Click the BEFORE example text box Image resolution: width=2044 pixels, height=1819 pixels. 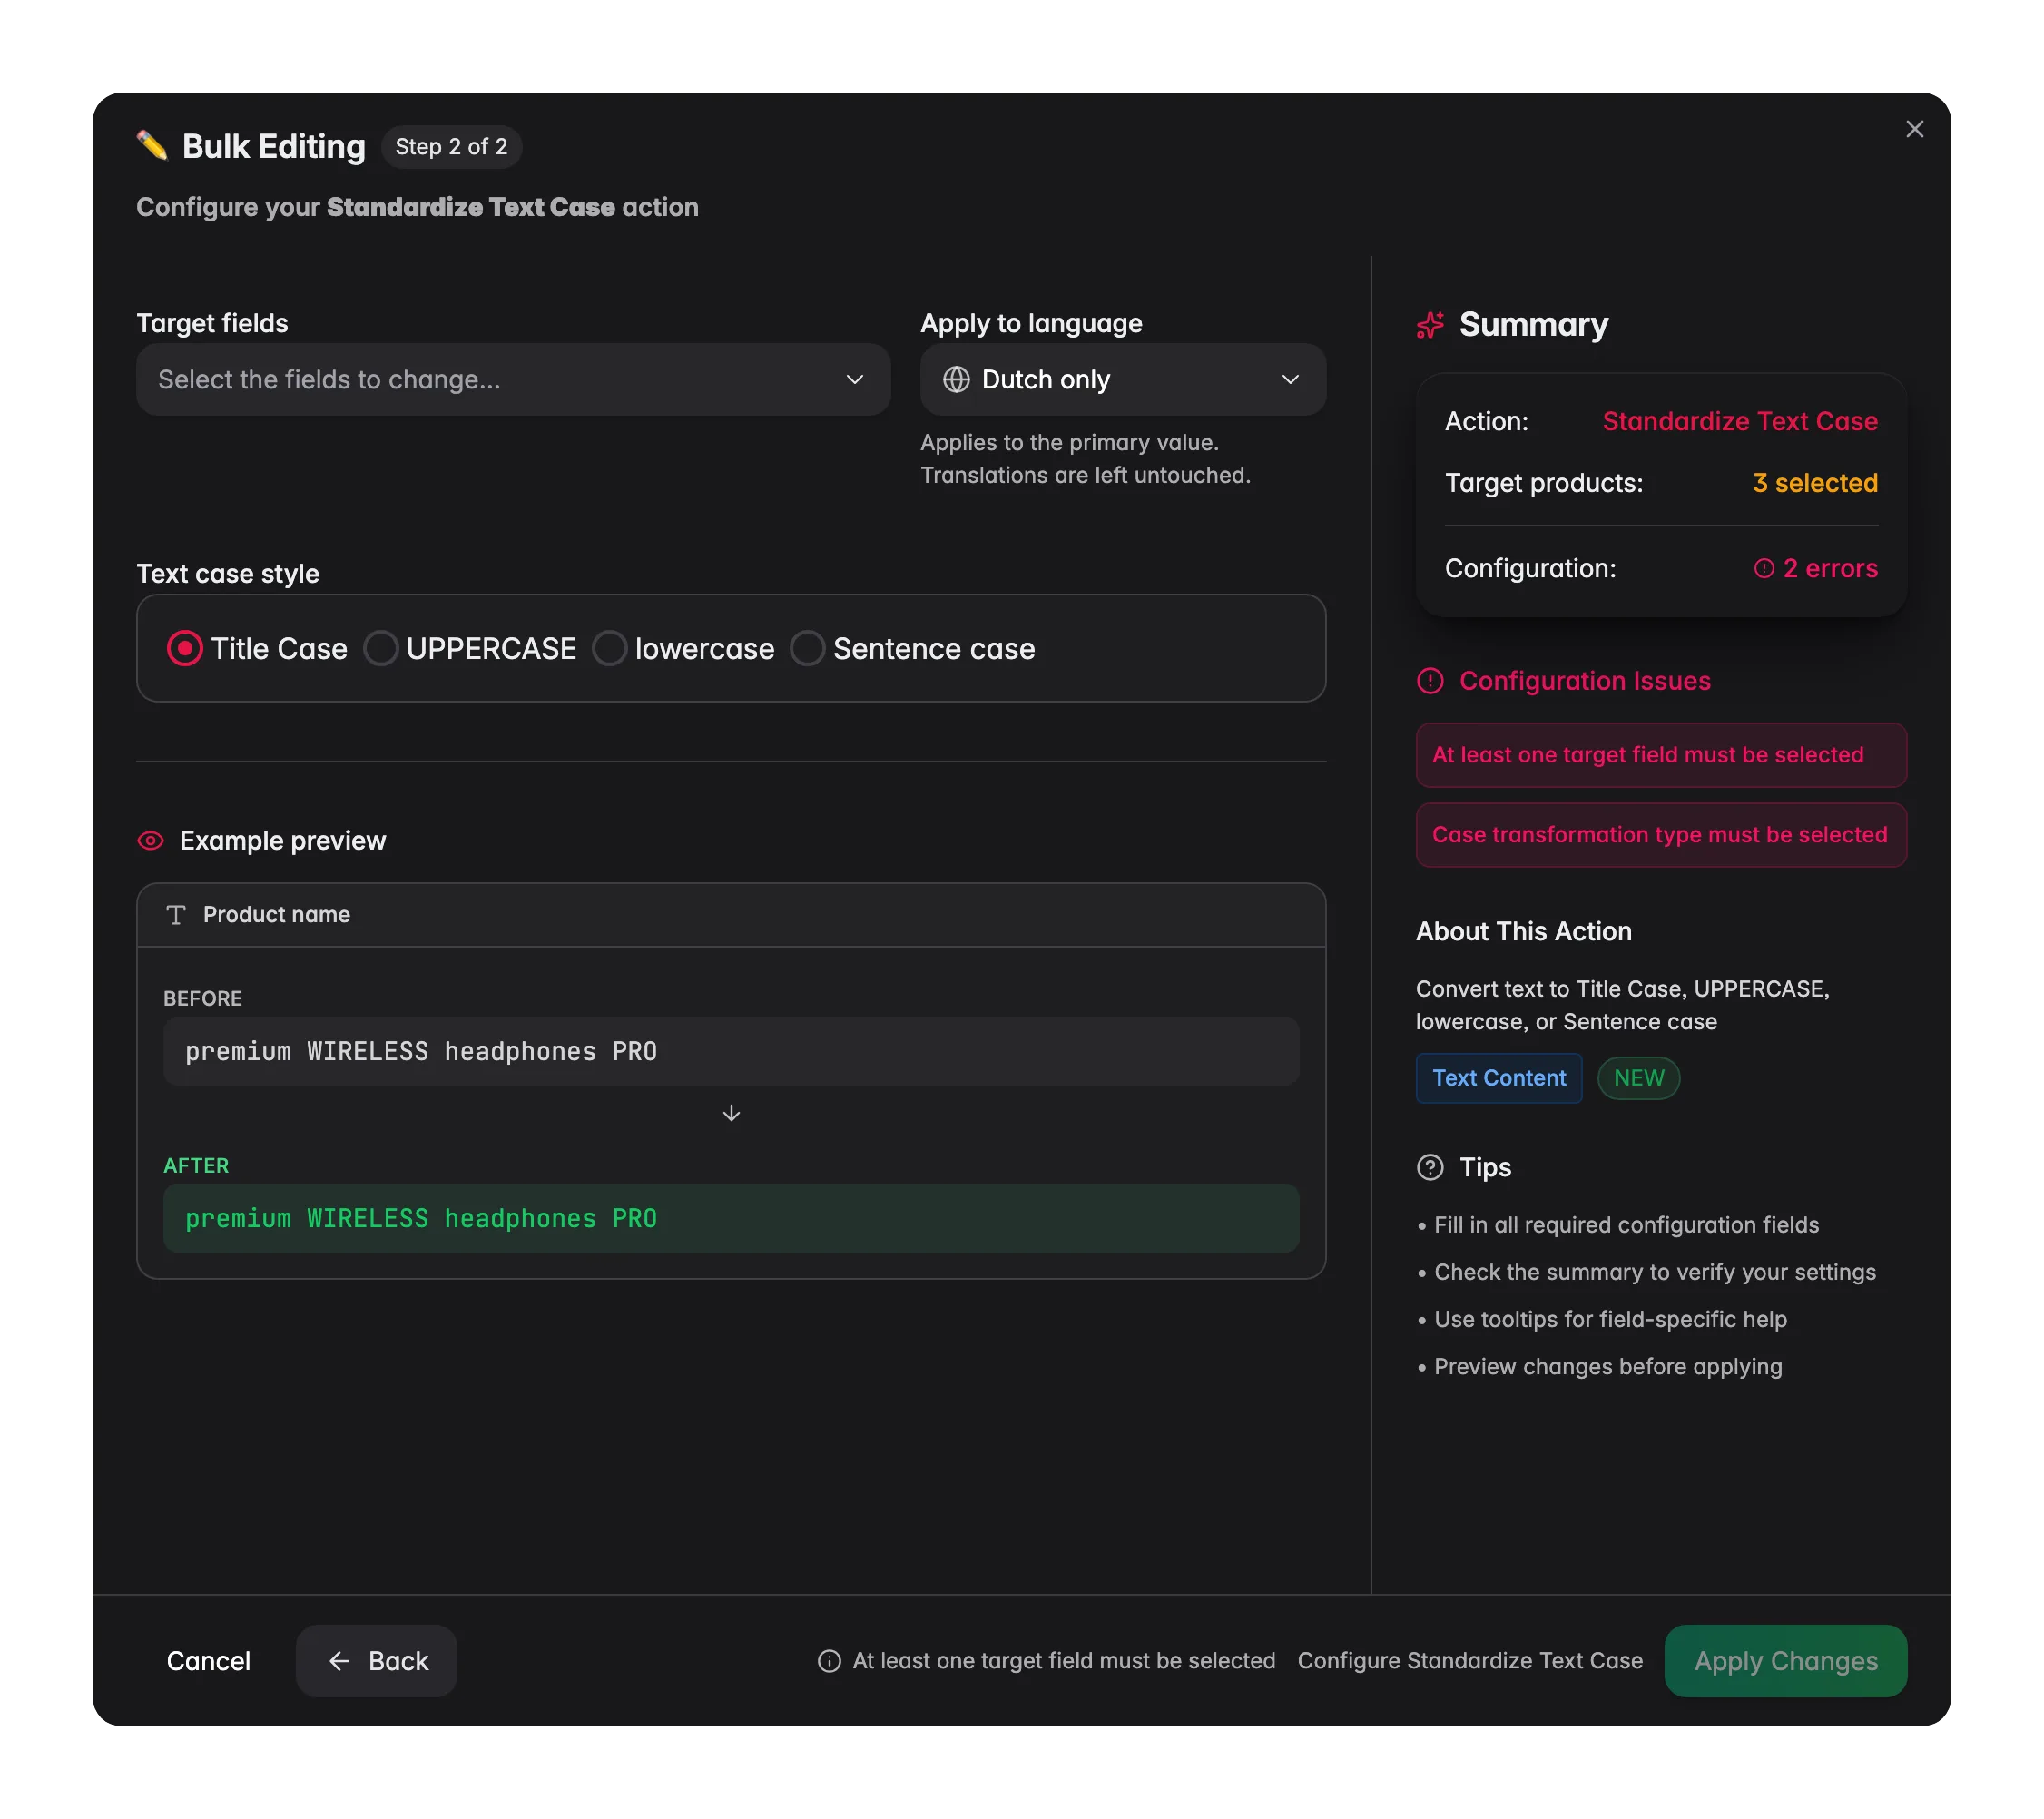tap(731, 1052)
